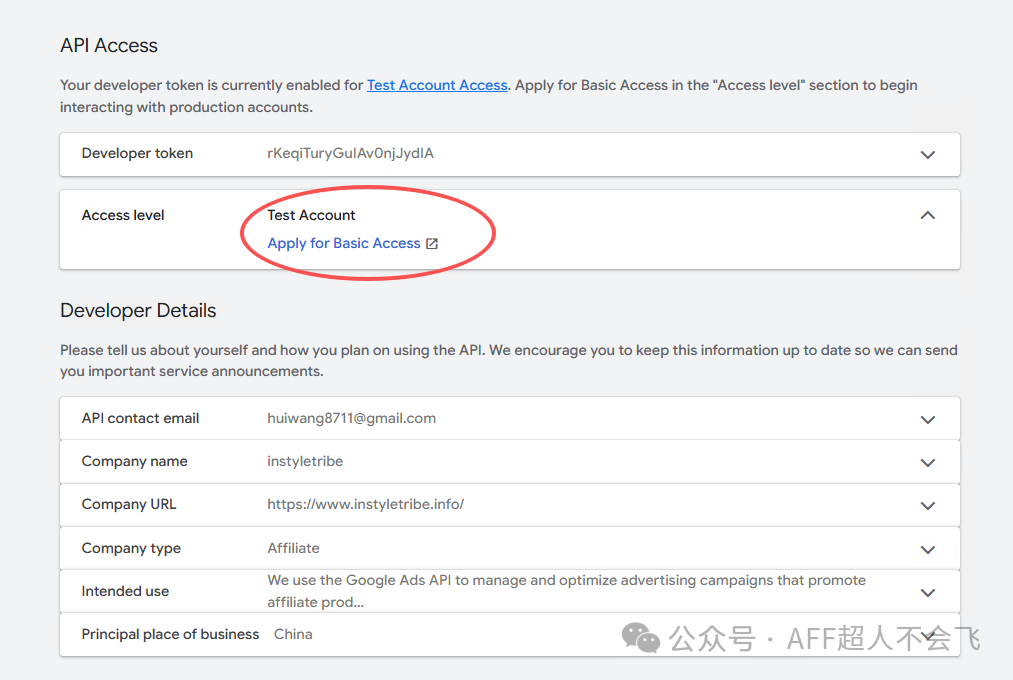Click the chevron in the API contact email row

[928, 420]
